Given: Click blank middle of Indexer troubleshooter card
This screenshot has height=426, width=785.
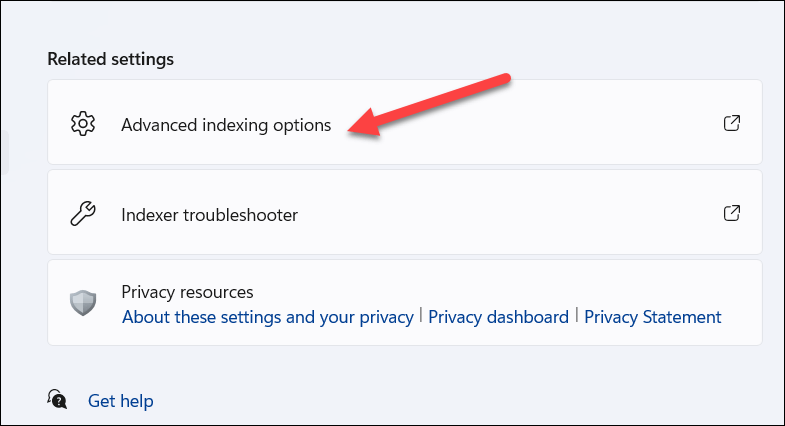Looking at the screenshot, I should pyautogui.click(x=500, y=214).
